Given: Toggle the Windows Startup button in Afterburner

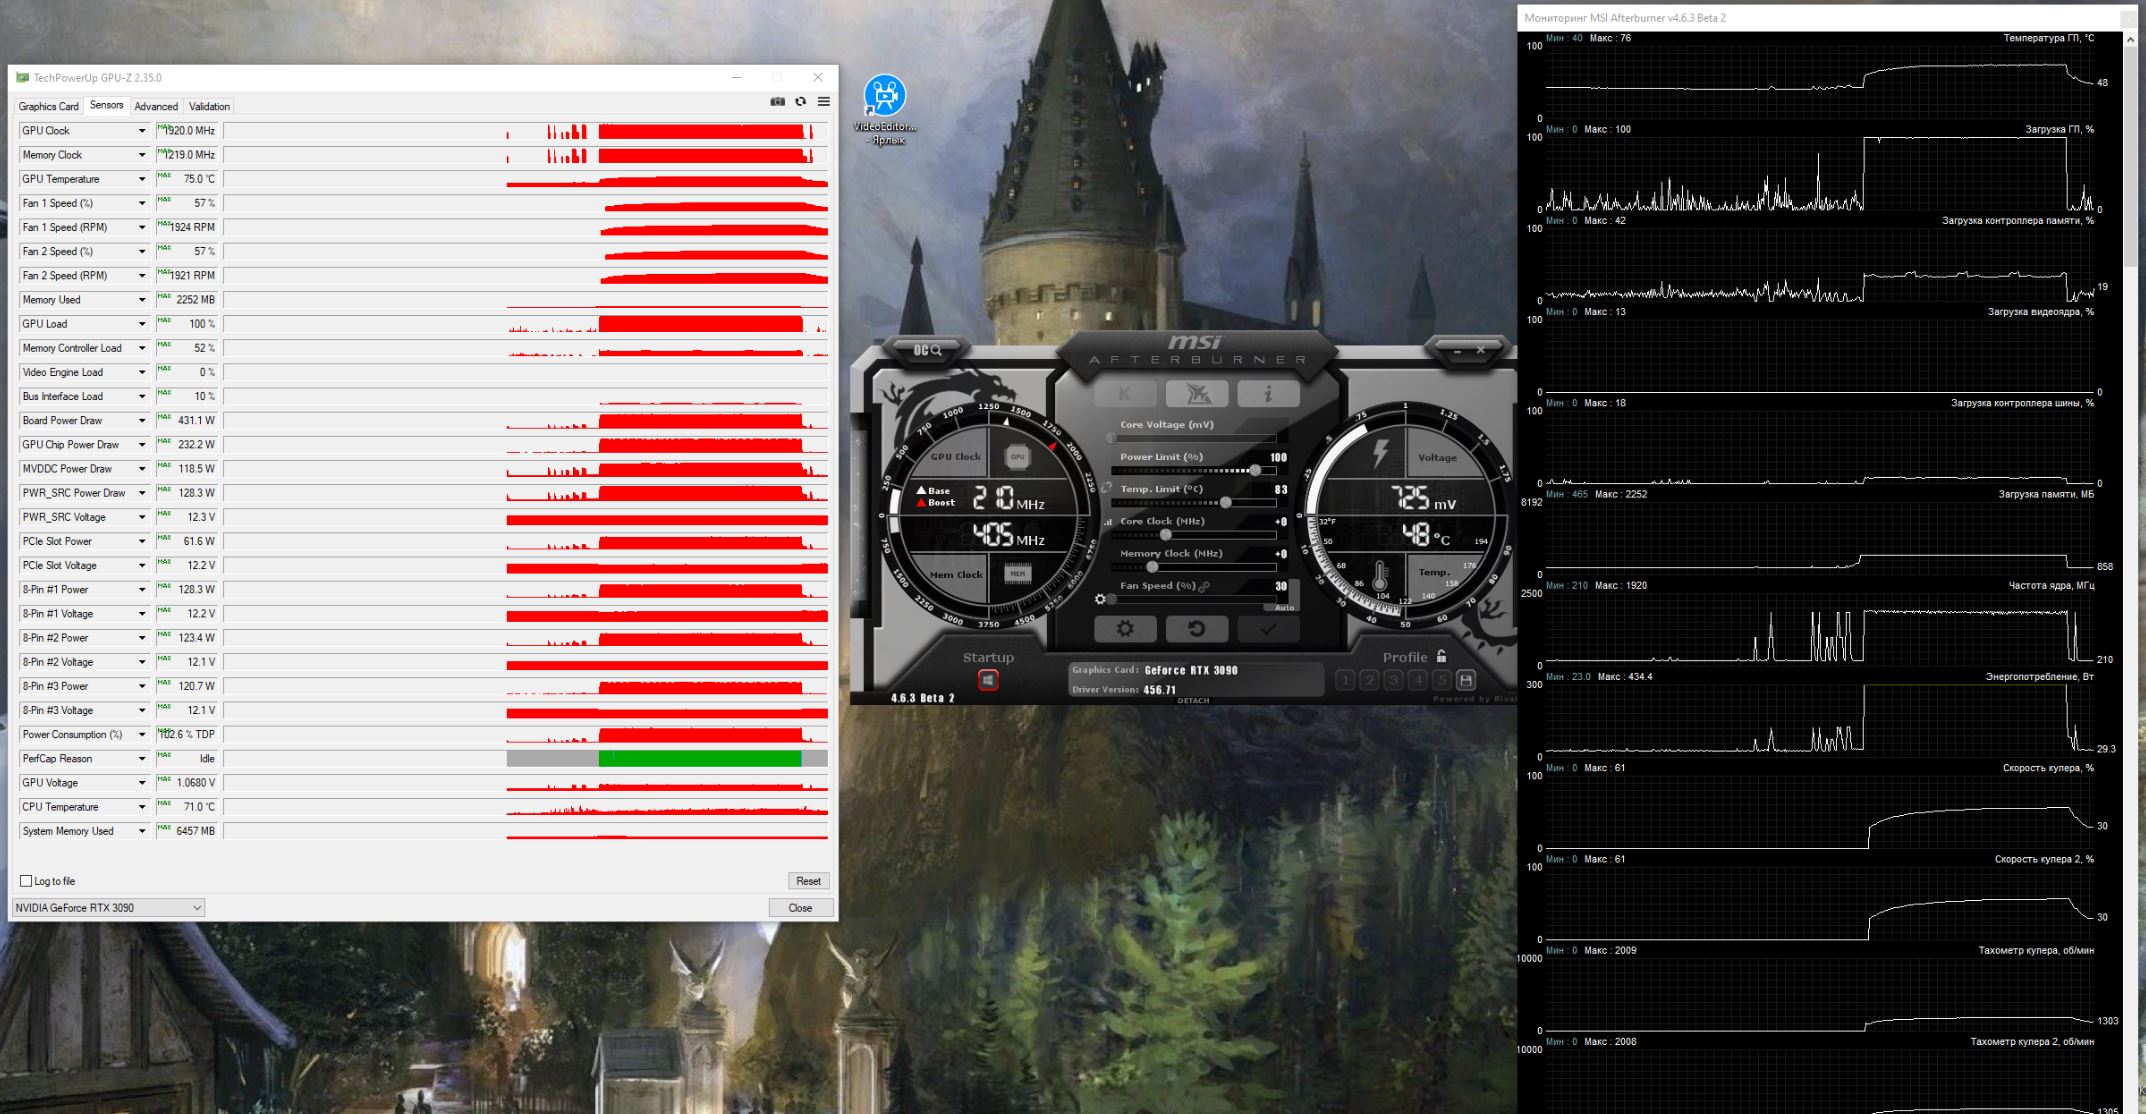Looking at the screenshot, I should pos(988,680).
